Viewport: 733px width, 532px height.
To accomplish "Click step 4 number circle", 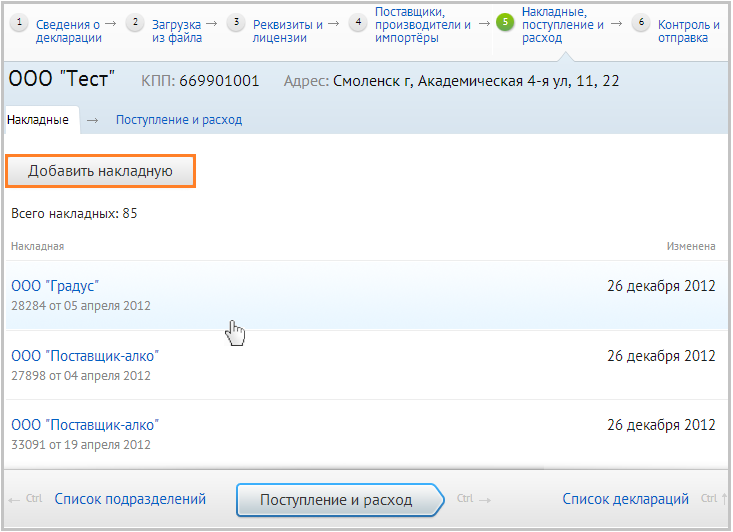I will tap(358, 22).
